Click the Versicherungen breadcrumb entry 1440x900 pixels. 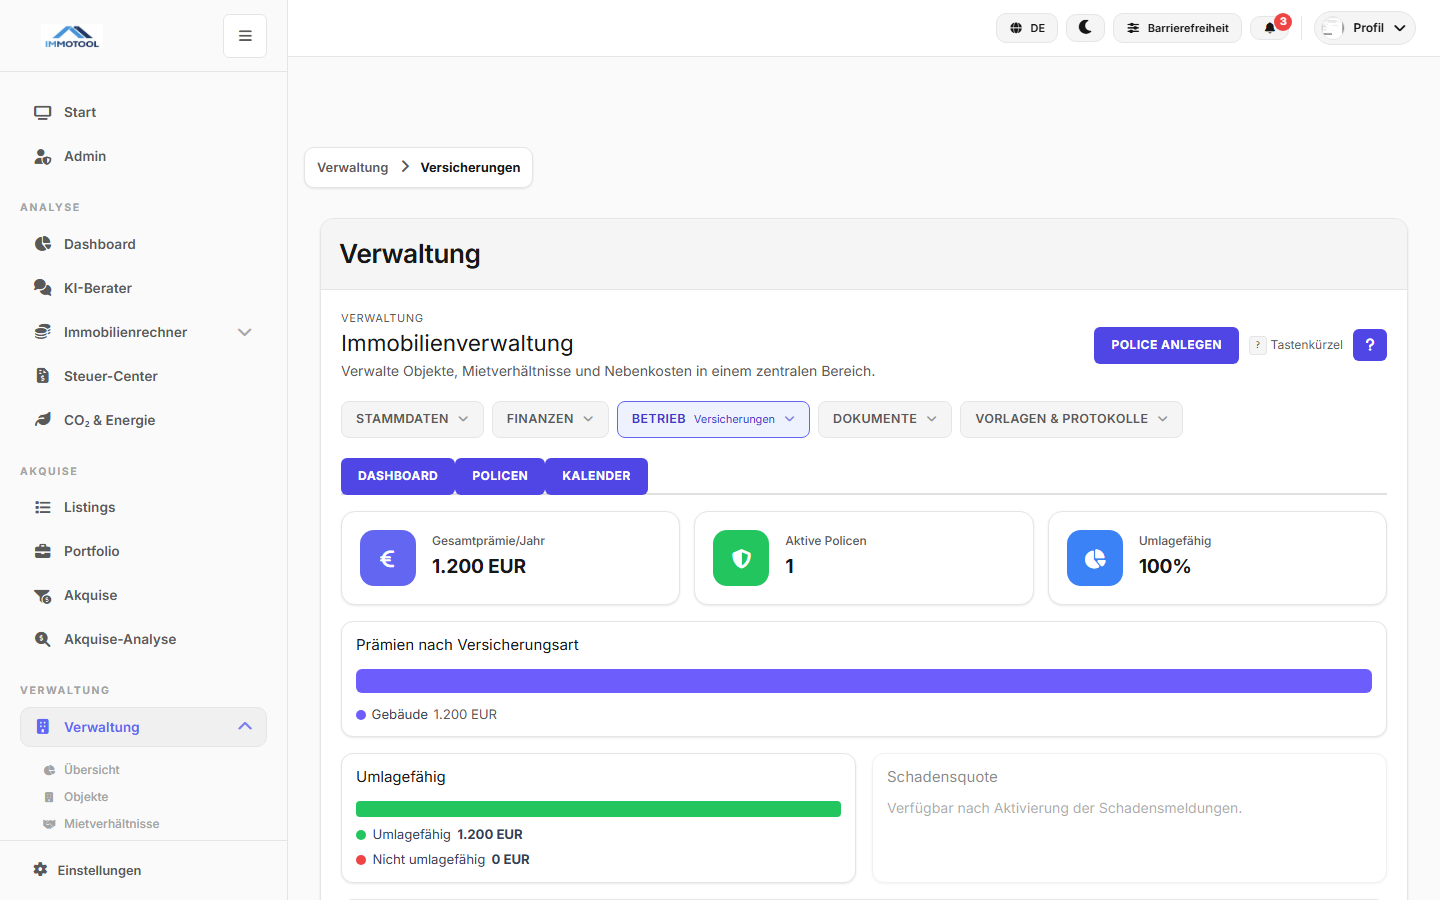coord(469,167)
